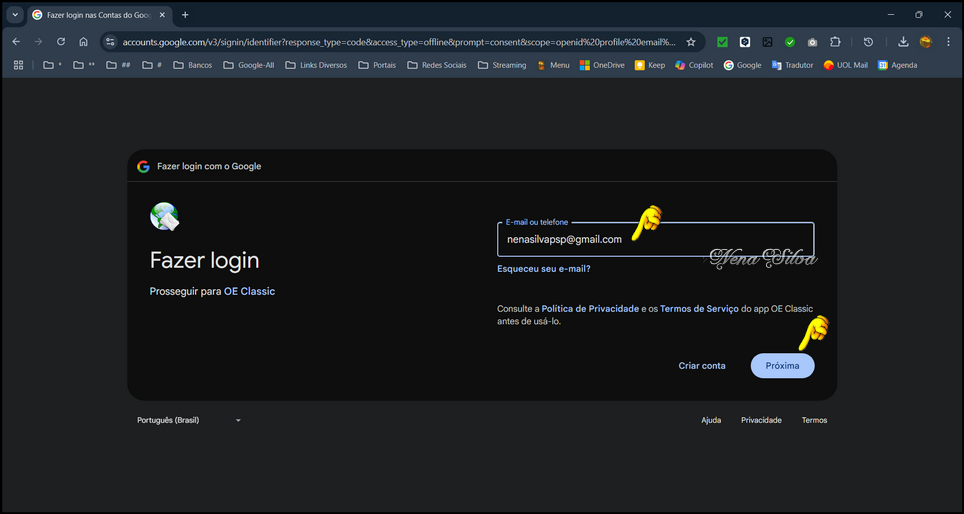This screenshot has height=514, width=964.
Task: Read the Política de Privacidade link
Action: click(590, 309)
